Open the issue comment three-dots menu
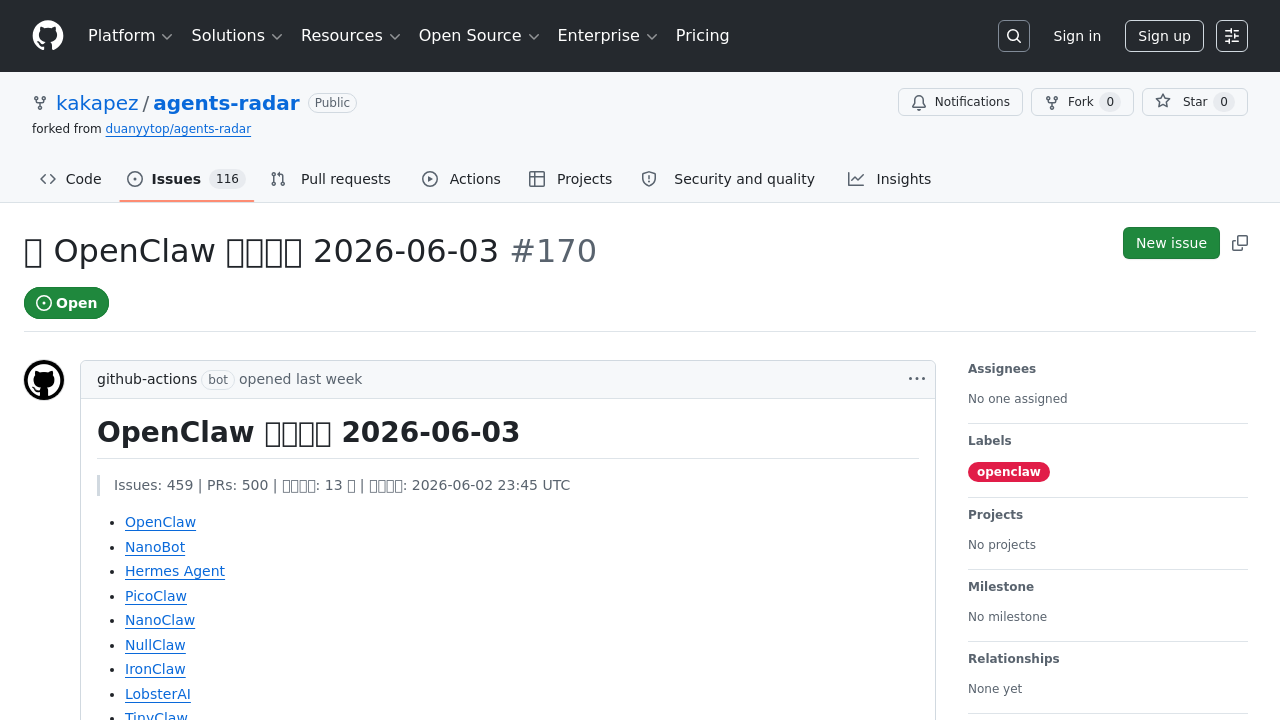 917,379
